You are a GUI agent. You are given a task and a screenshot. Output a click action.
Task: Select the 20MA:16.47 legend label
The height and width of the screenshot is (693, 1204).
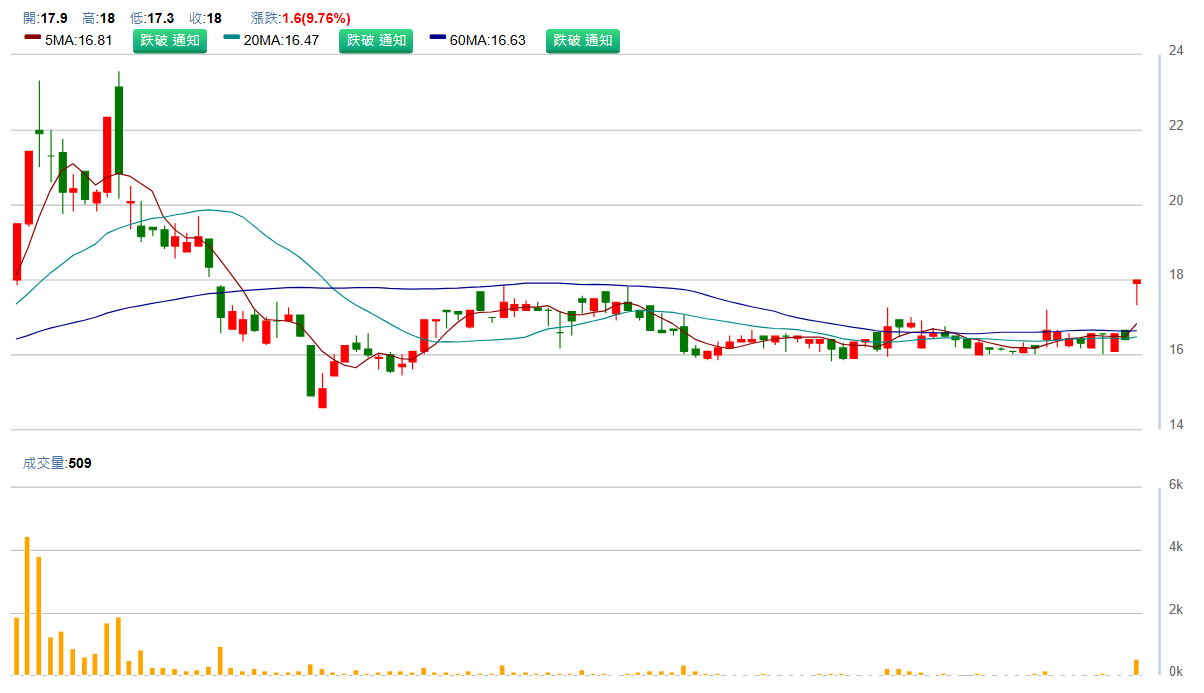(x=282, y=41)
